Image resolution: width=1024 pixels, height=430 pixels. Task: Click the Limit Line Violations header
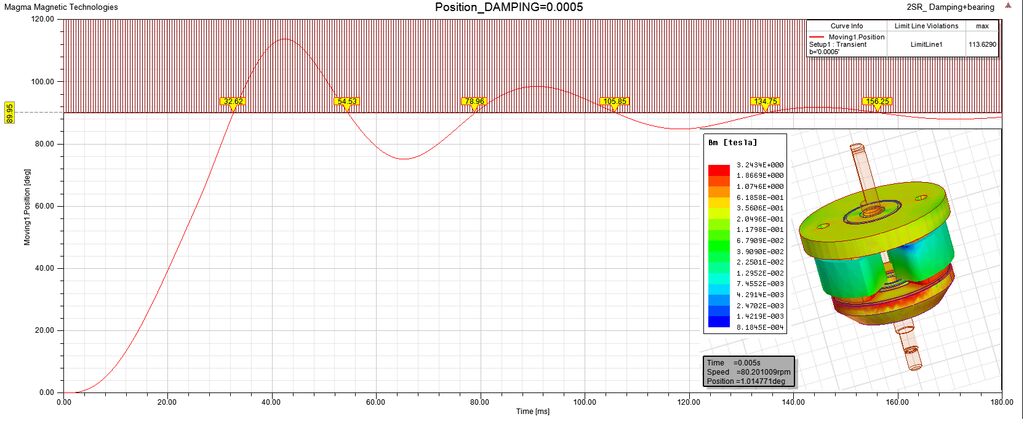click(x=926, y=25)
